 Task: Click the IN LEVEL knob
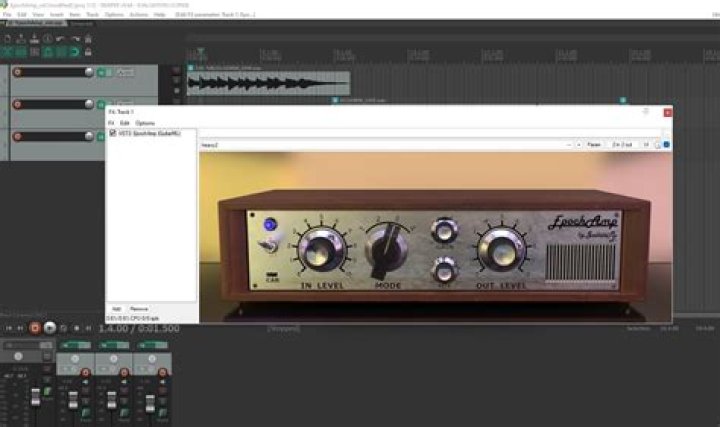pyautogui.click(x=321, y=250)
